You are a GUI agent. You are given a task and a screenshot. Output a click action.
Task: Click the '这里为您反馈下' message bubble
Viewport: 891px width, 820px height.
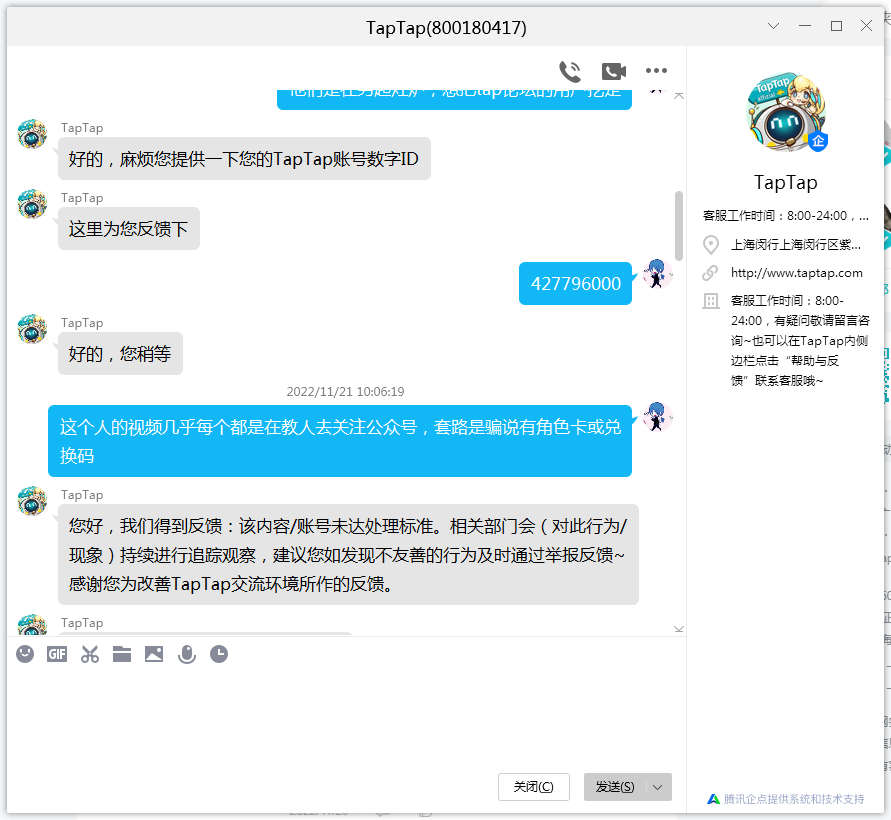tap(129, 228)
